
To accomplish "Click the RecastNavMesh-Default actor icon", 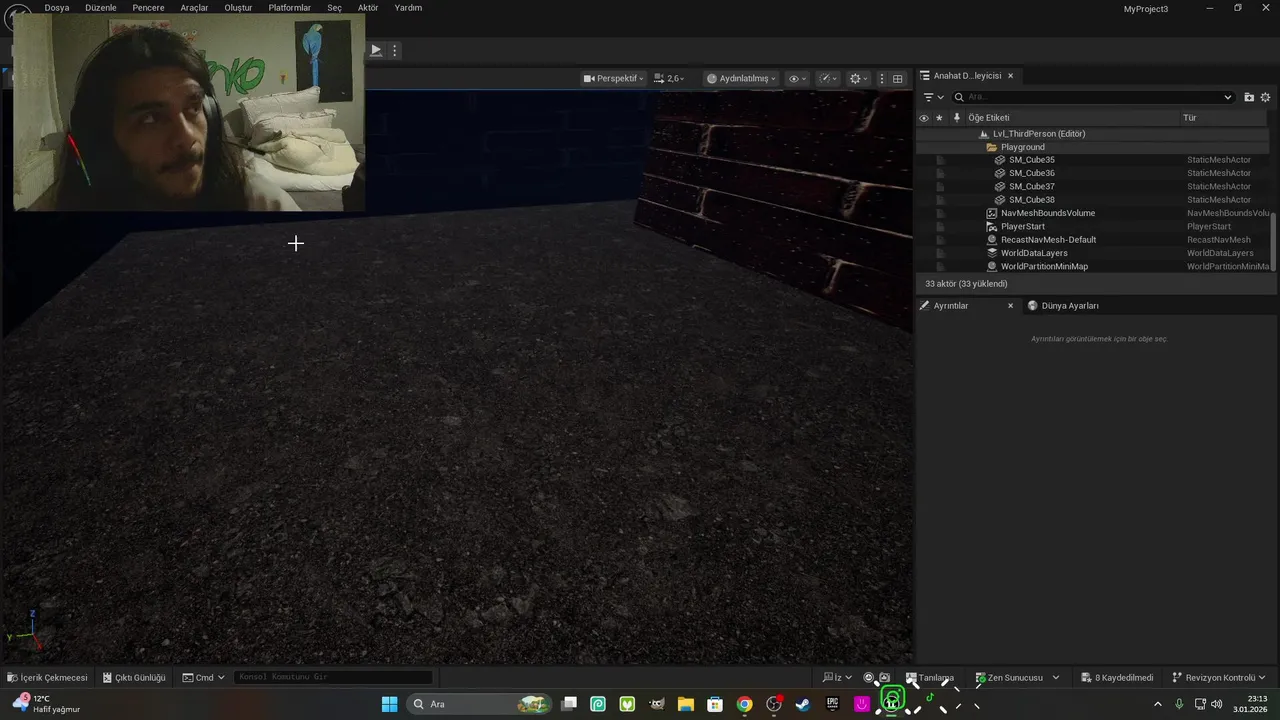I will pyautogui.click(x=992, y=240).
